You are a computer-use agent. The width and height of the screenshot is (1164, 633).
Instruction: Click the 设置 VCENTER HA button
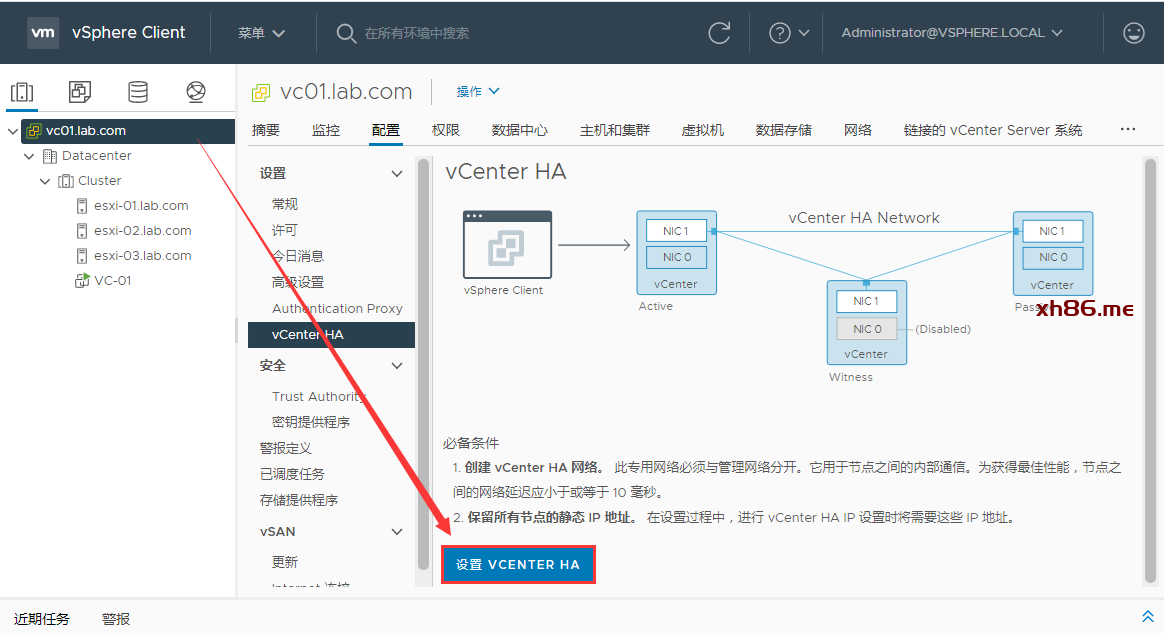[x=518, y=565]
